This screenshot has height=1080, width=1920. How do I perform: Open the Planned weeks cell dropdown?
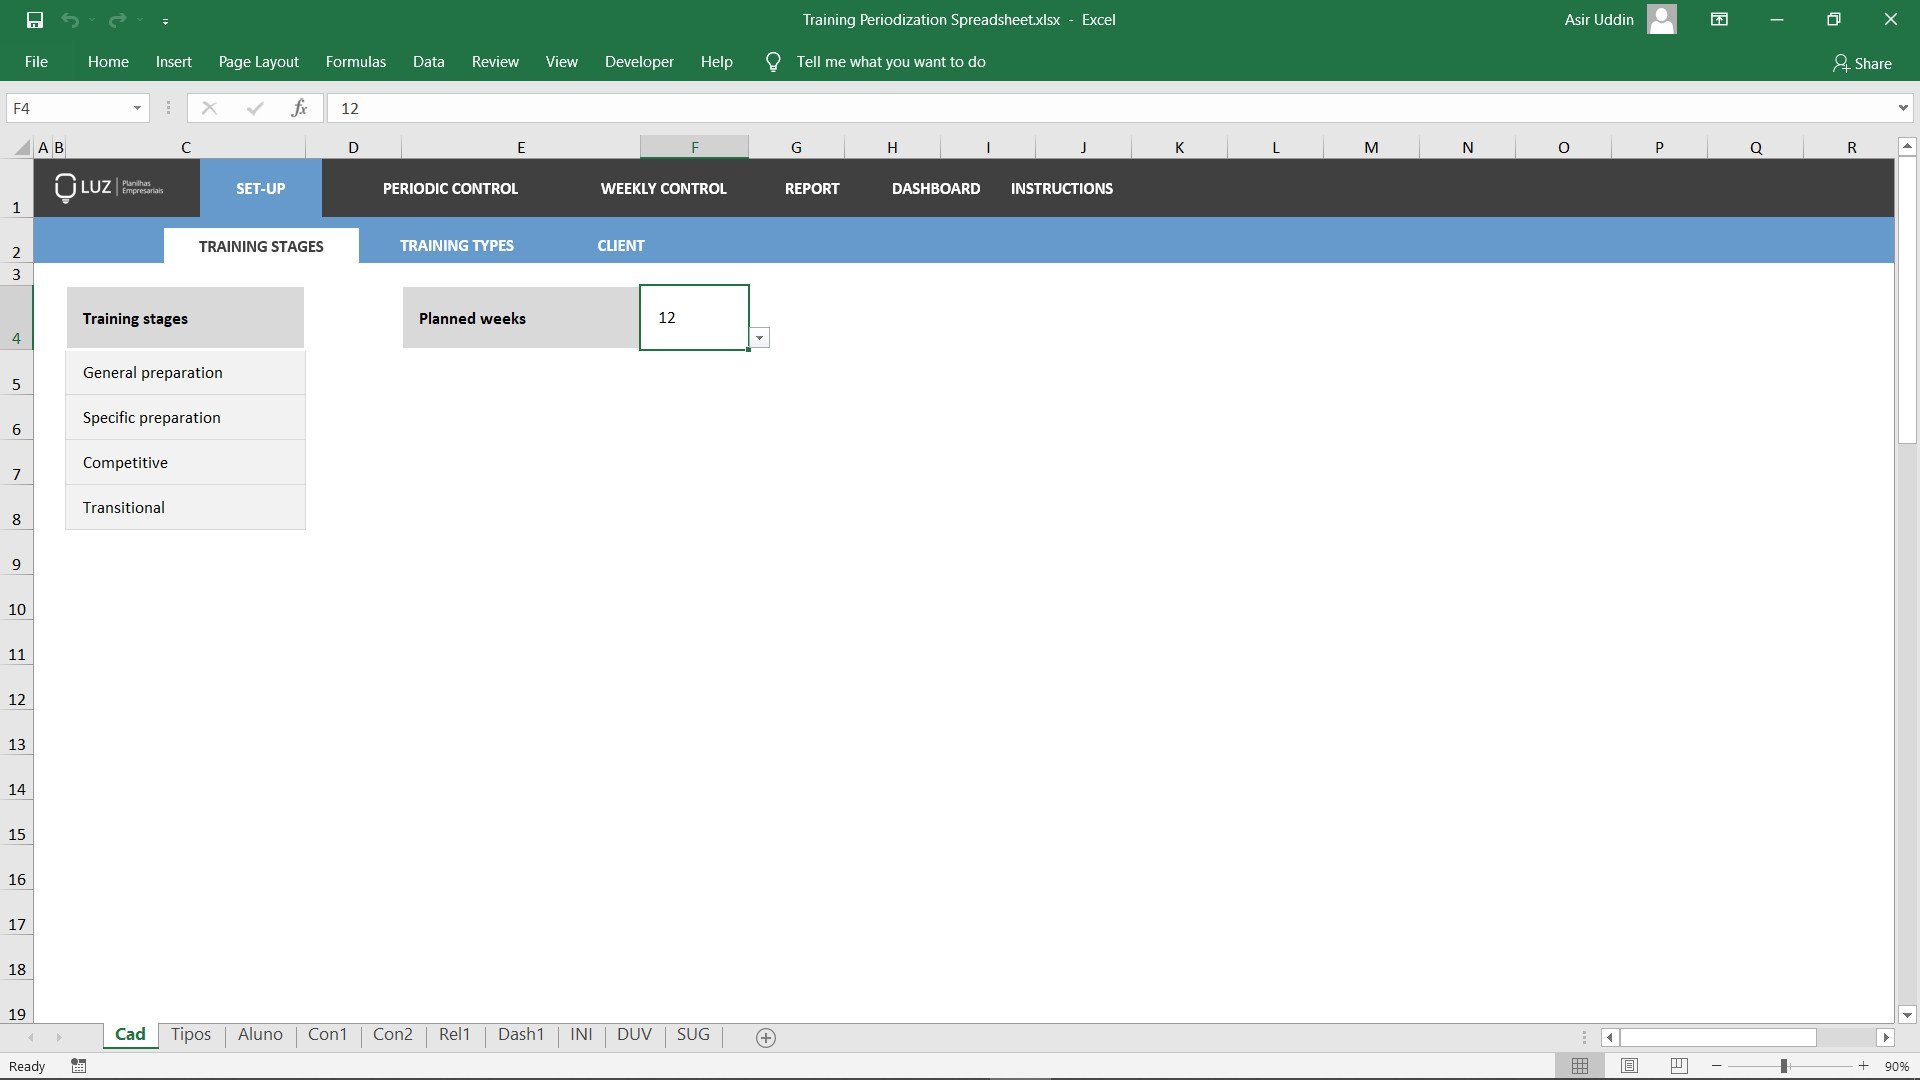[x=760, y=338]
